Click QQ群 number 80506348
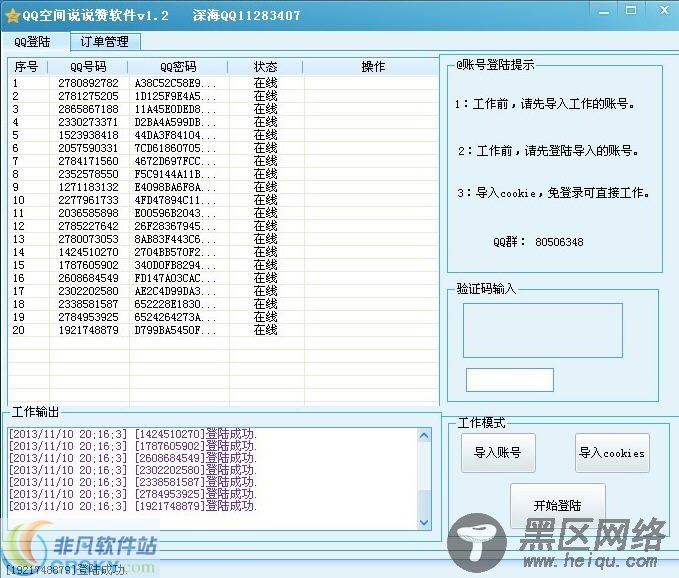This screenshot has height=578, width=679. pos(559,242)
